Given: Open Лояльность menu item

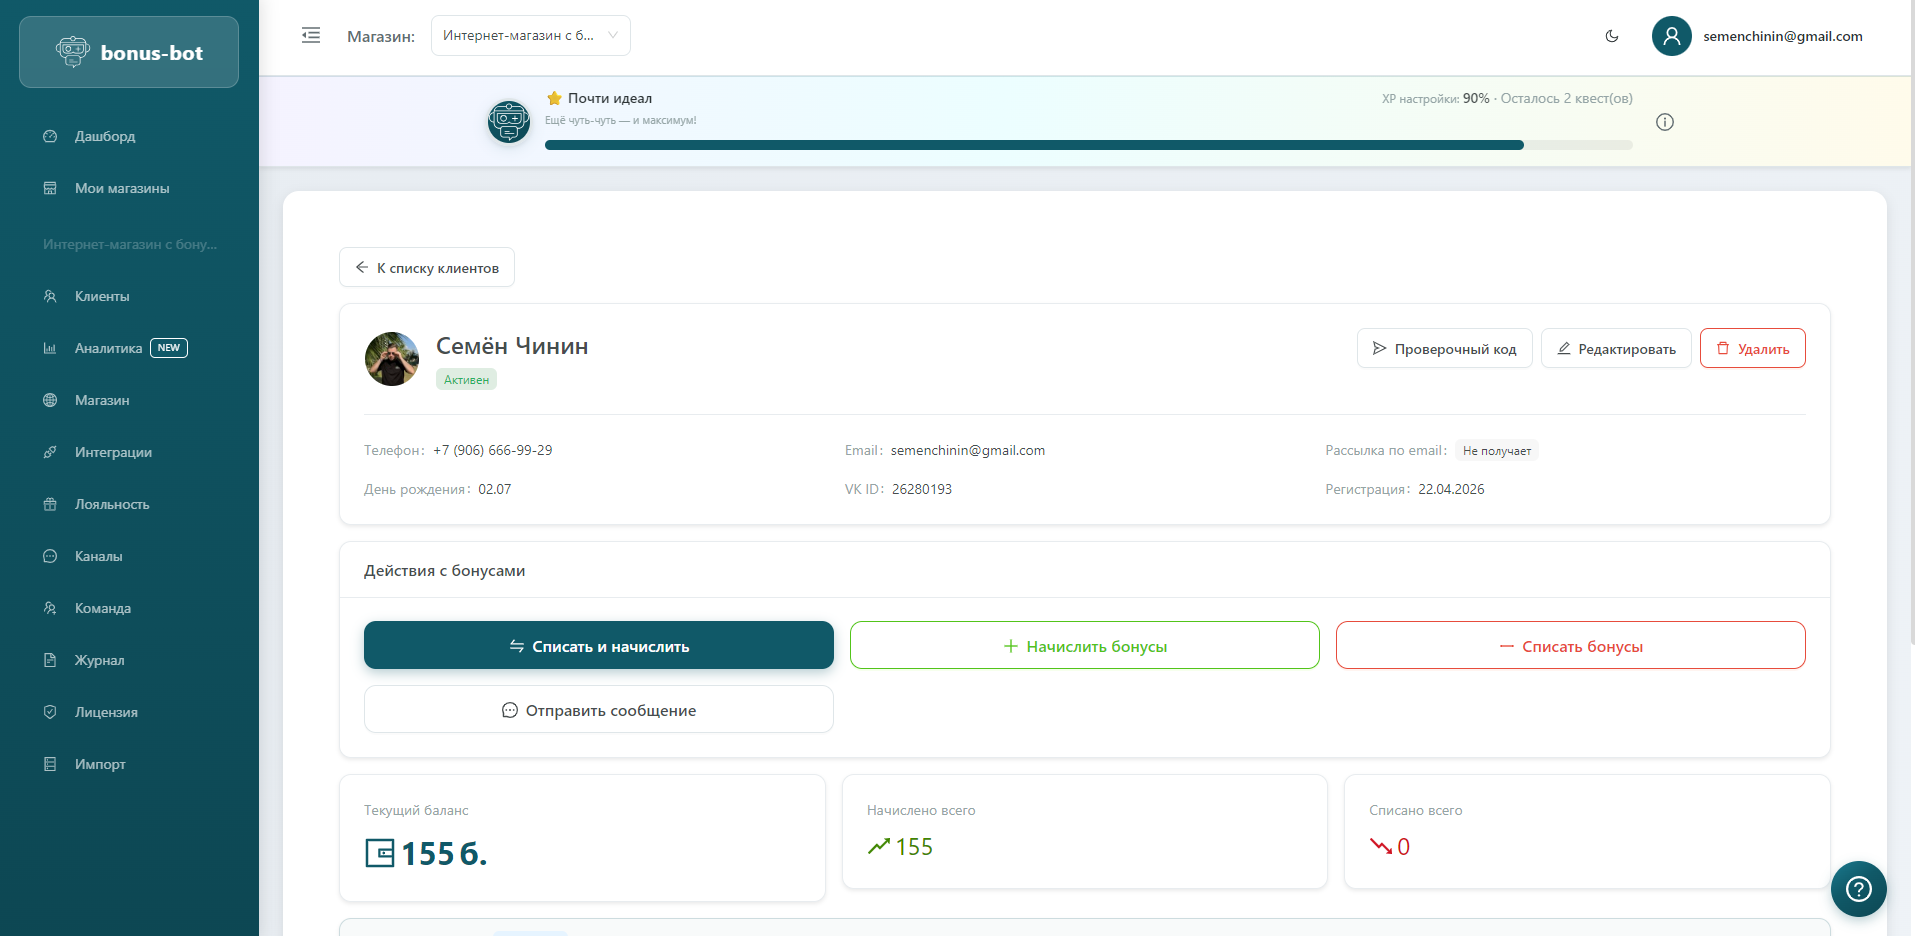Looking at the screenshot, I should pyautogui.click(x=111, y=504).
